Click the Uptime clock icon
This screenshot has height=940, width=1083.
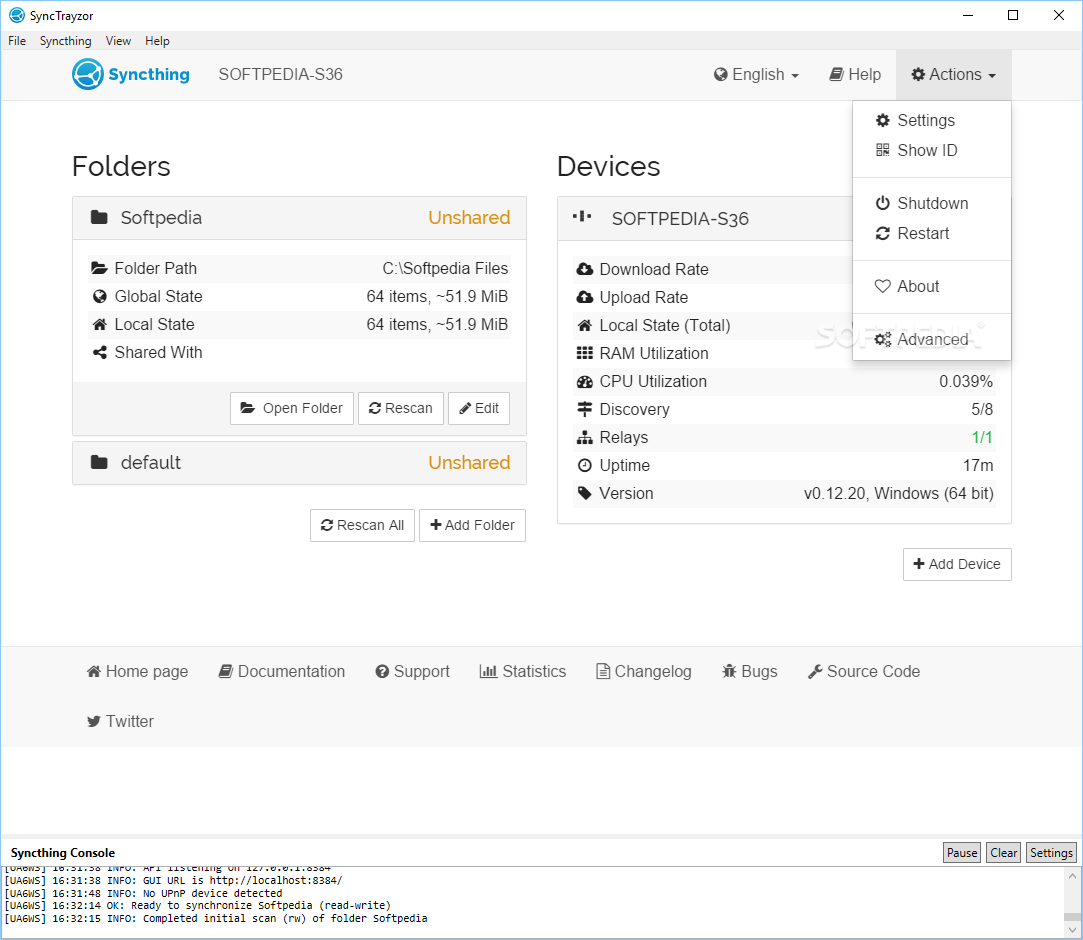[584, 466]
